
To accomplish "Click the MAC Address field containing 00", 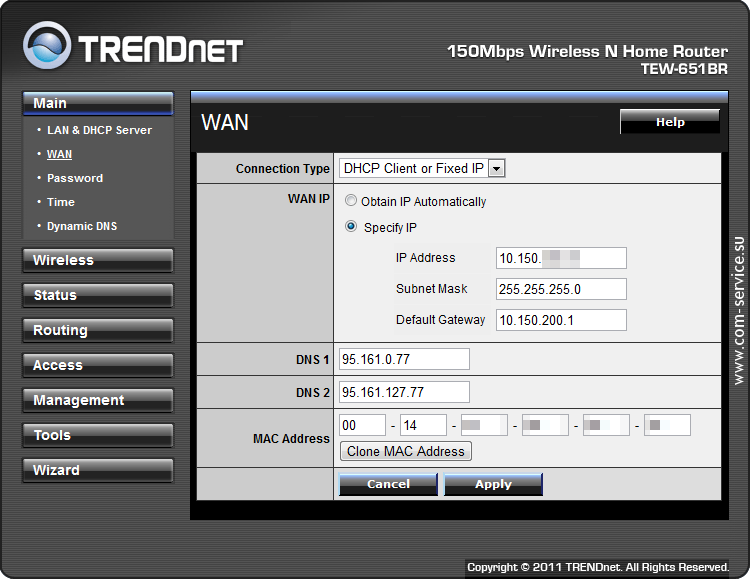I will point(363,425).
